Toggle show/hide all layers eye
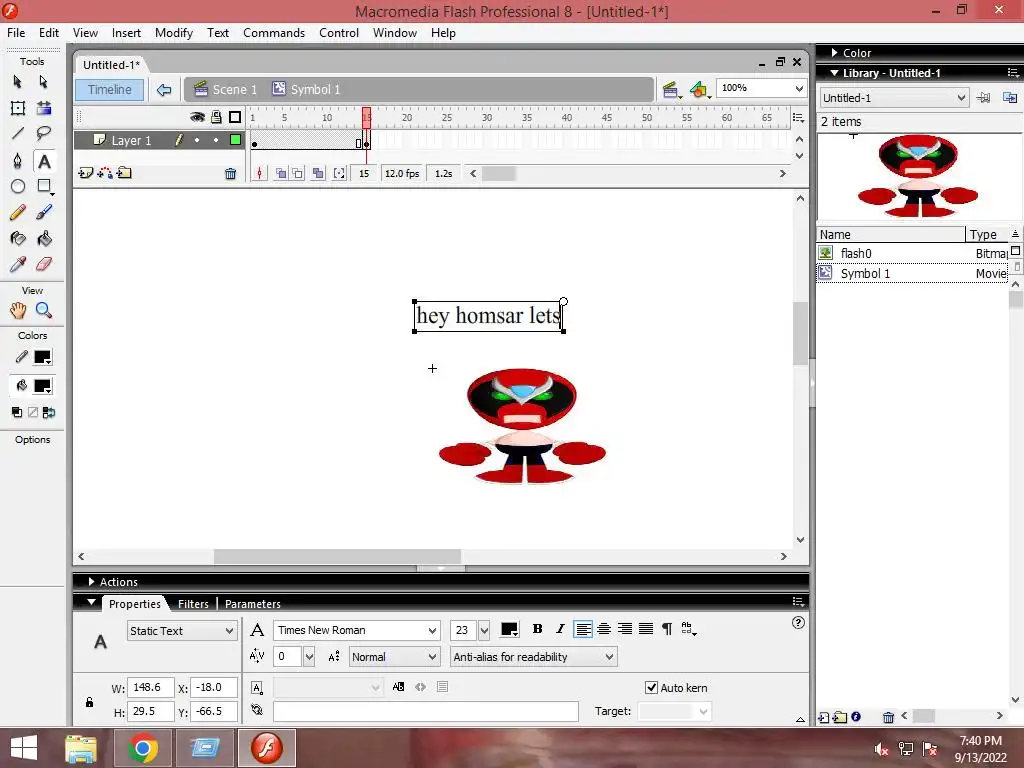This screenshot has height=768, width=1024. coord(197,117)
